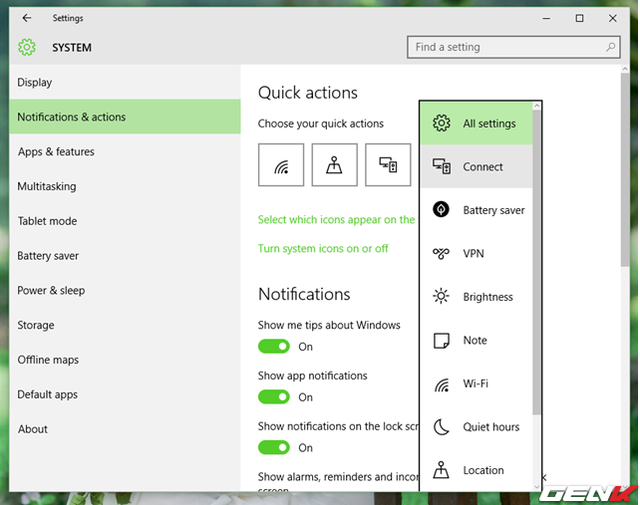640x505 pixels.
Task: Select the Wi-Fi quick action tile
Action: pyautogui.click(x=281, y=165)
